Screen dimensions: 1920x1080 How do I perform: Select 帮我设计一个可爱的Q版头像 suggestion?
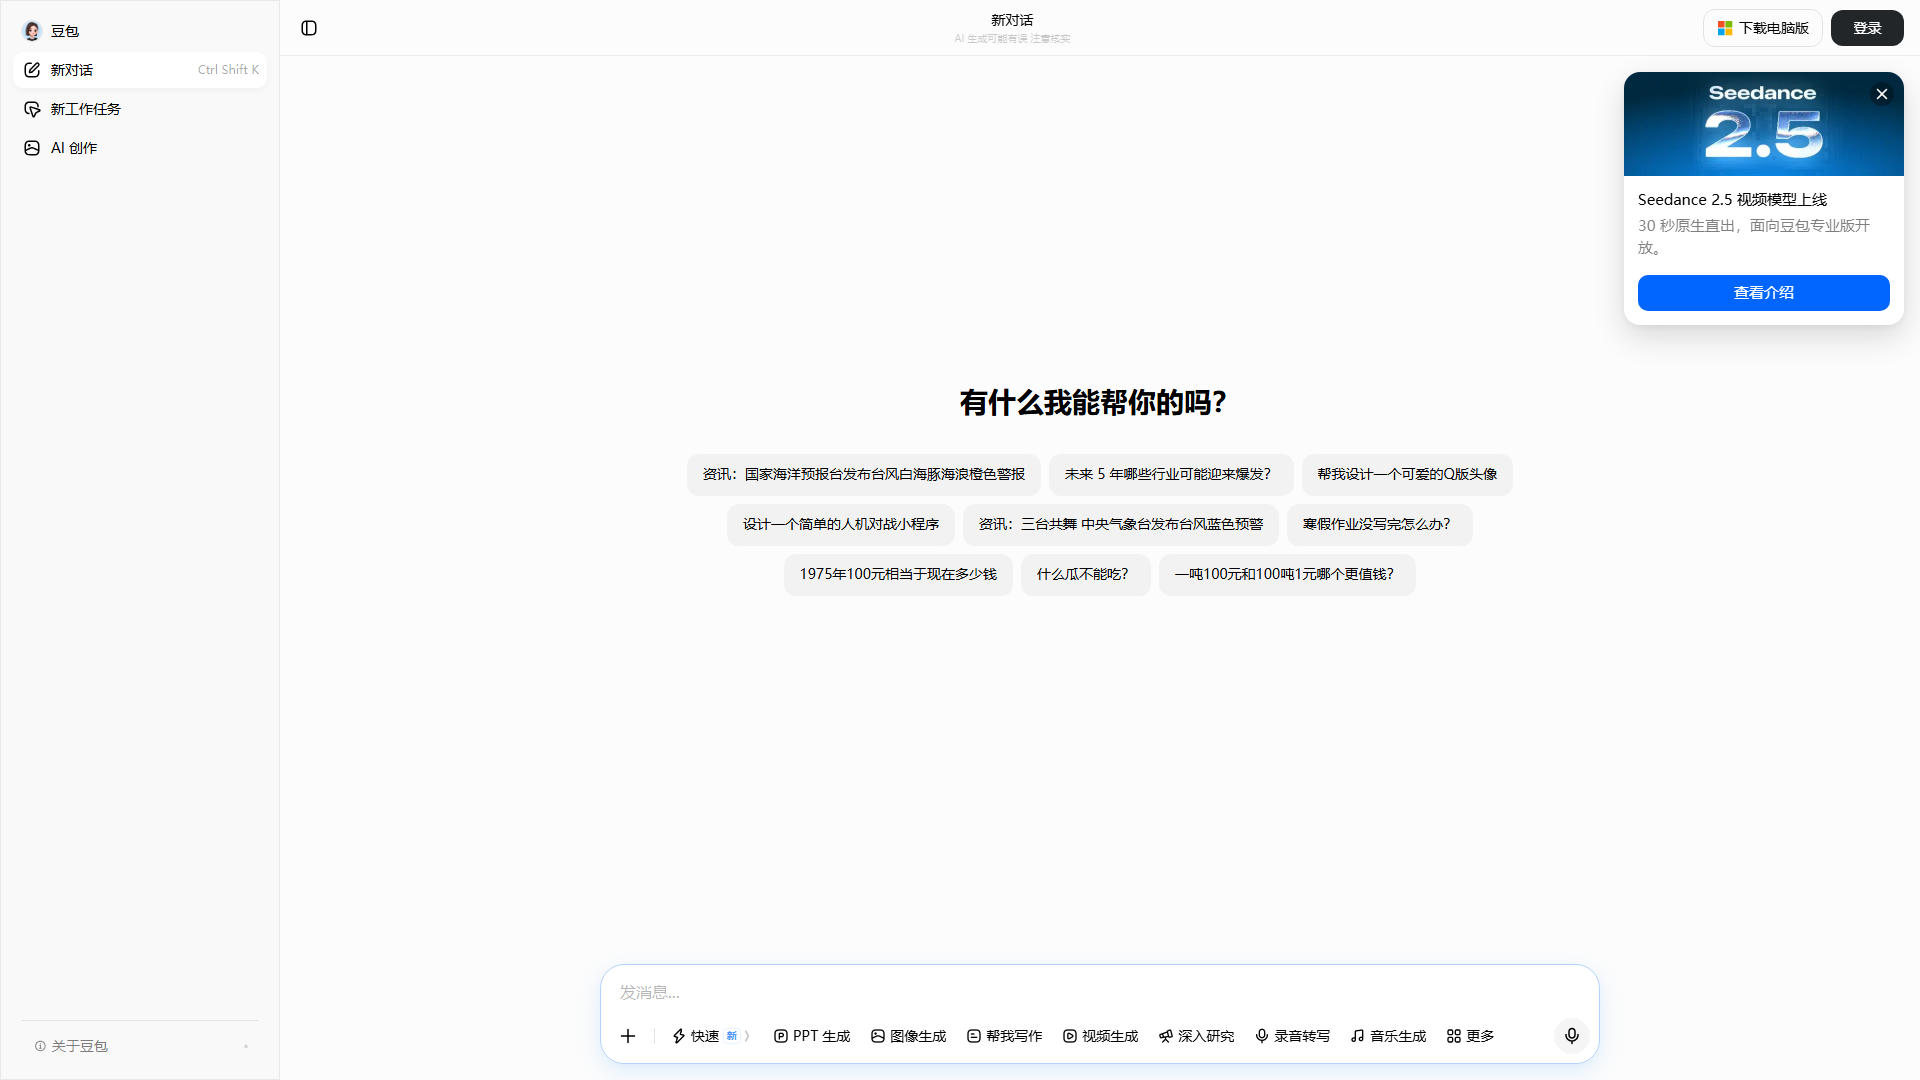coord(1407,475)
